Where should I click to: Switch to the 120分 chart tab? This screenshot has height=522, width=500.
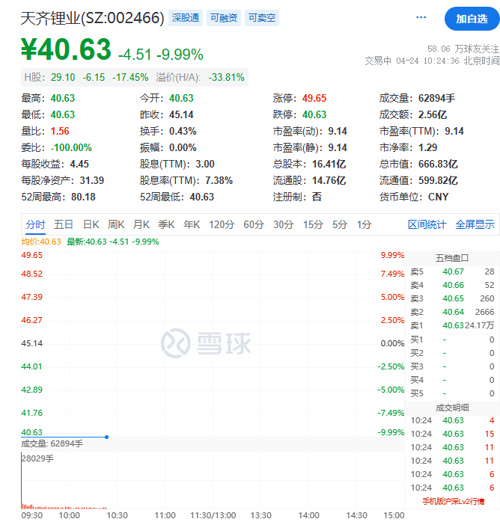pos(222,225)
